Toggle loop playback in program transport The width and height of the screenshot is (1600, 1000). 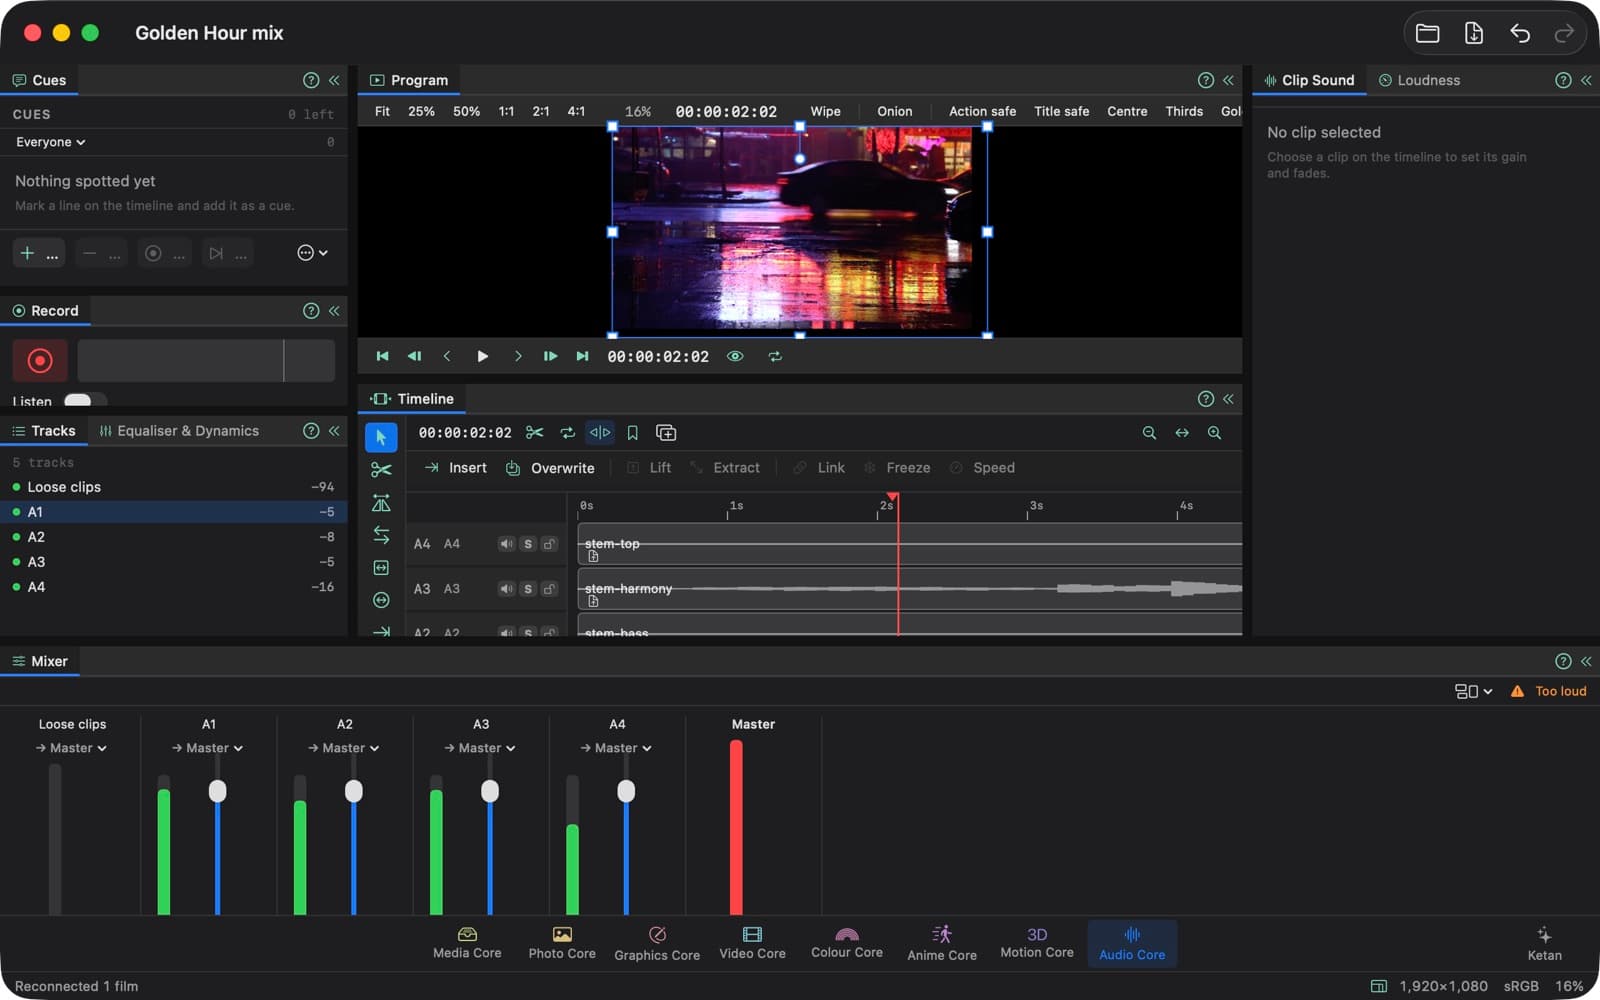[x=775, y=356]
